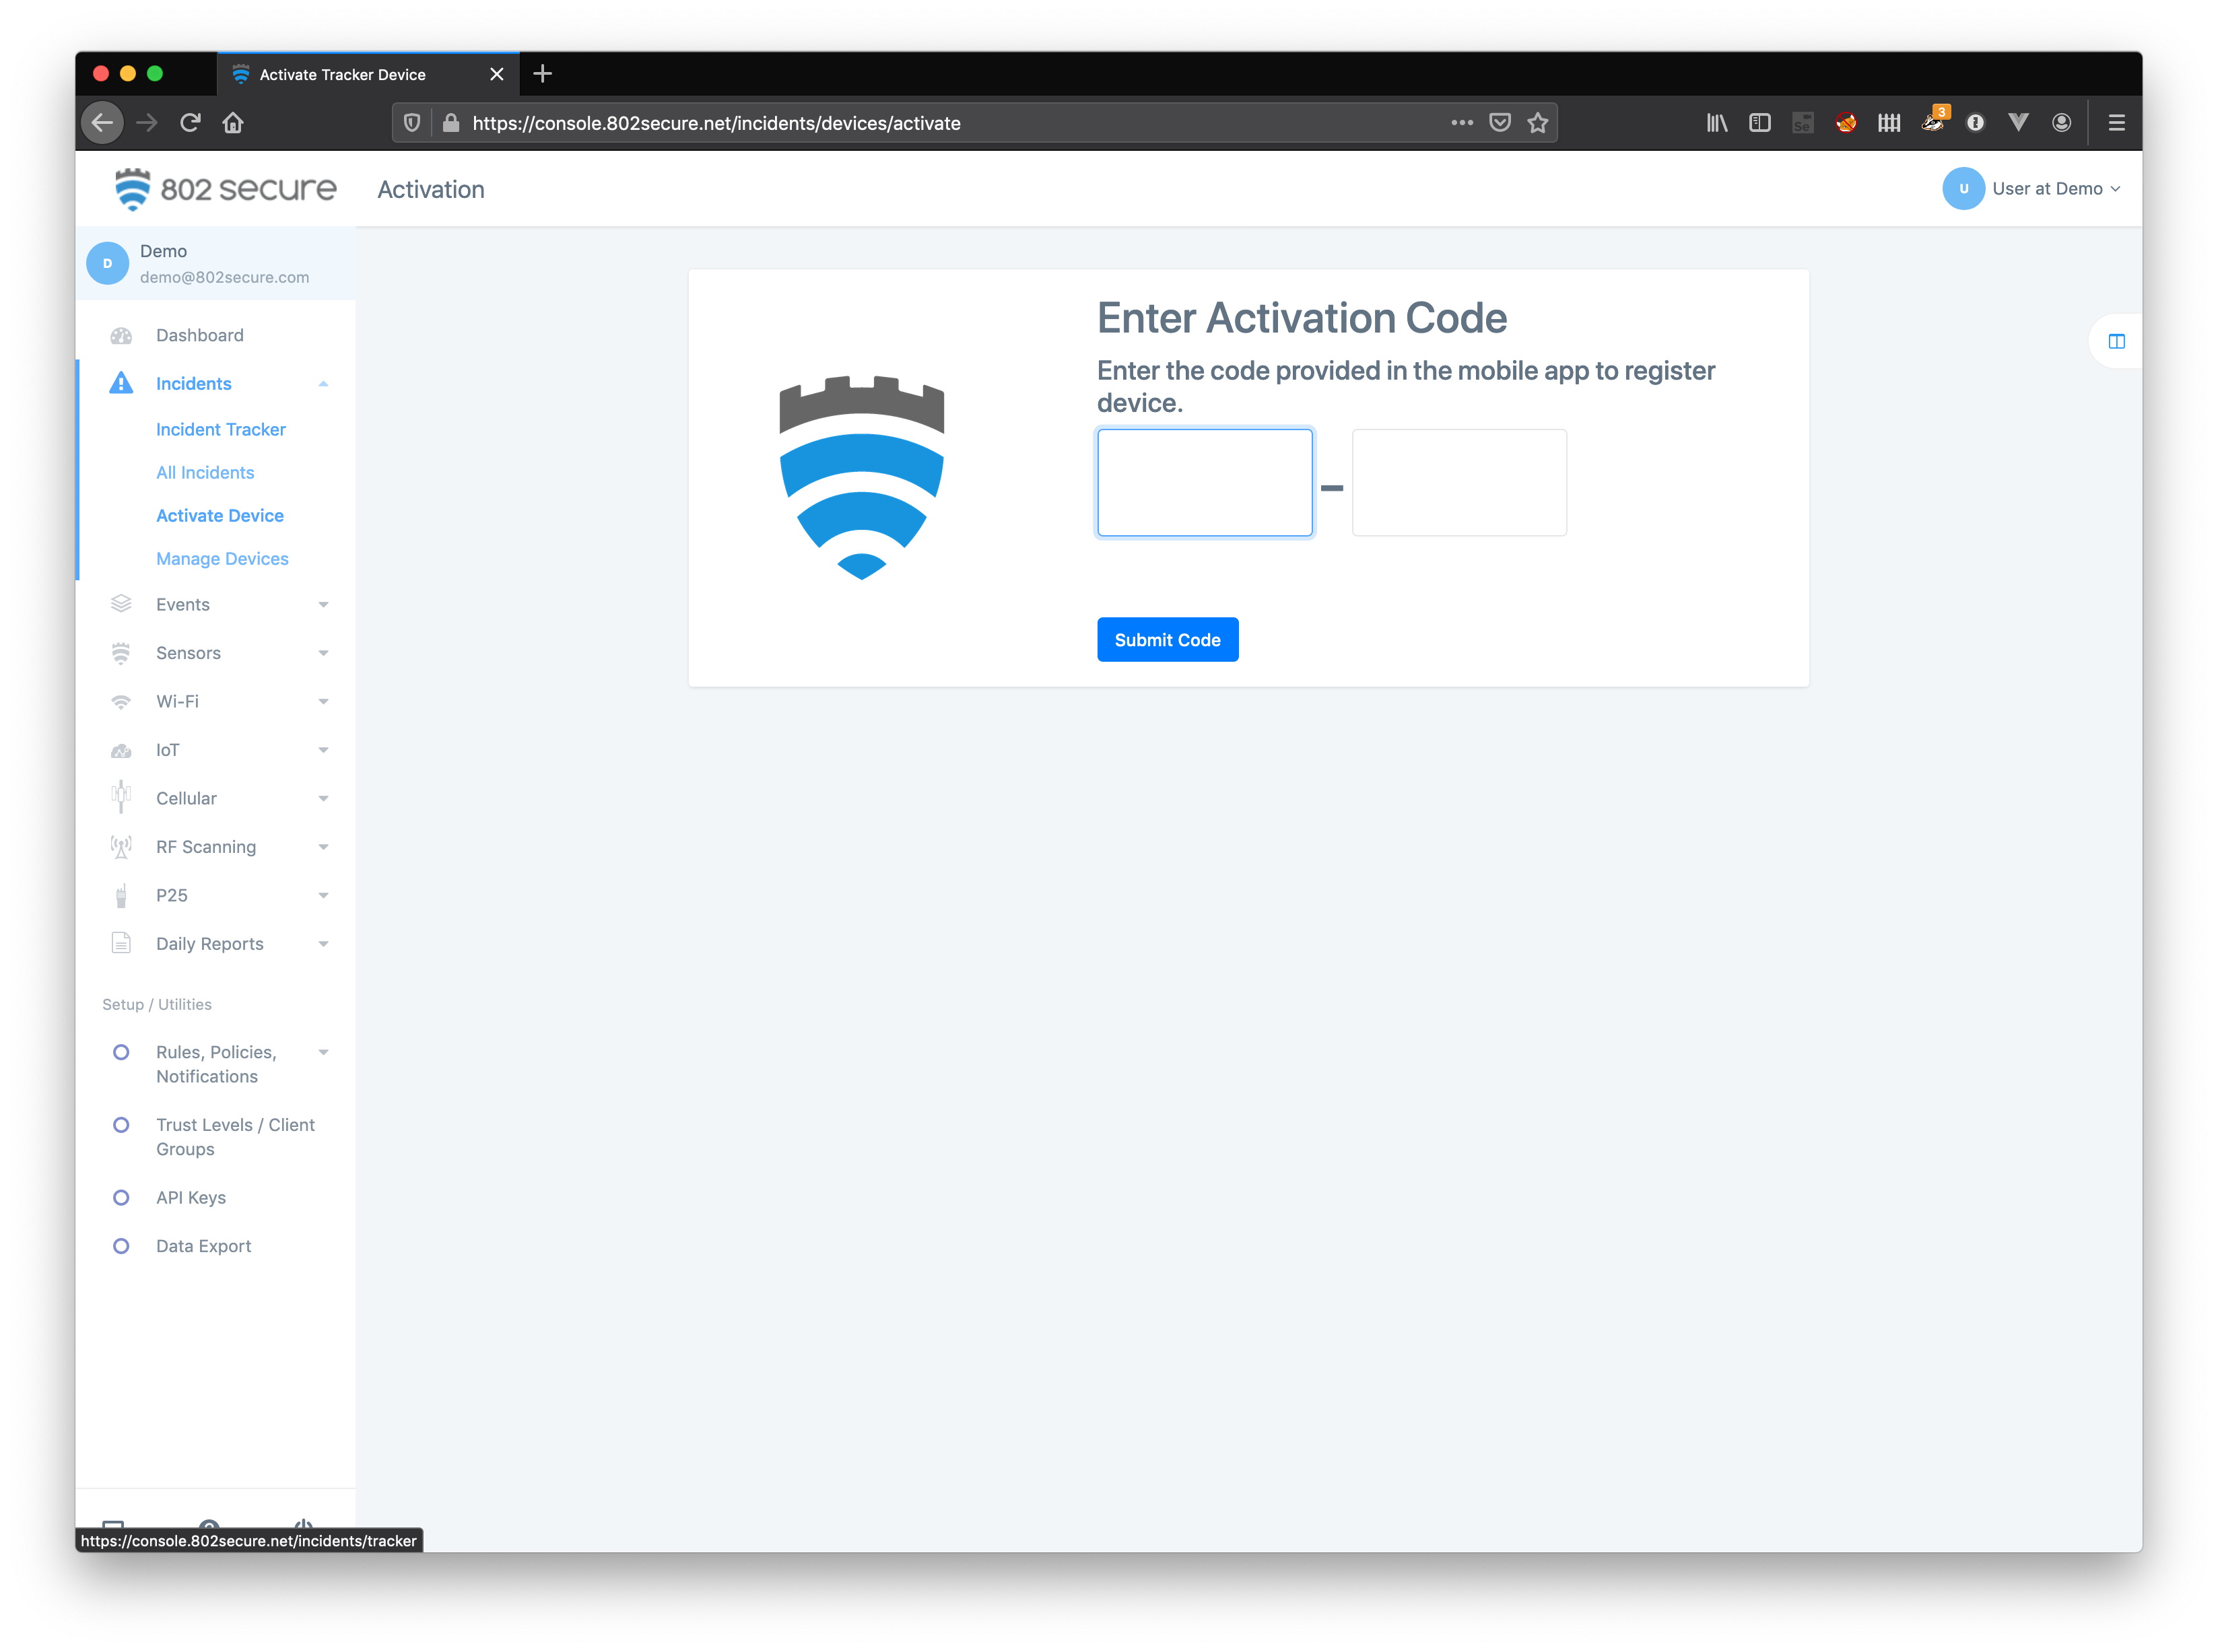The width and height of the screenshot is (2218, 1652).
Task: Click the Incidents warning triangle icon
Action: click(121, 384)
